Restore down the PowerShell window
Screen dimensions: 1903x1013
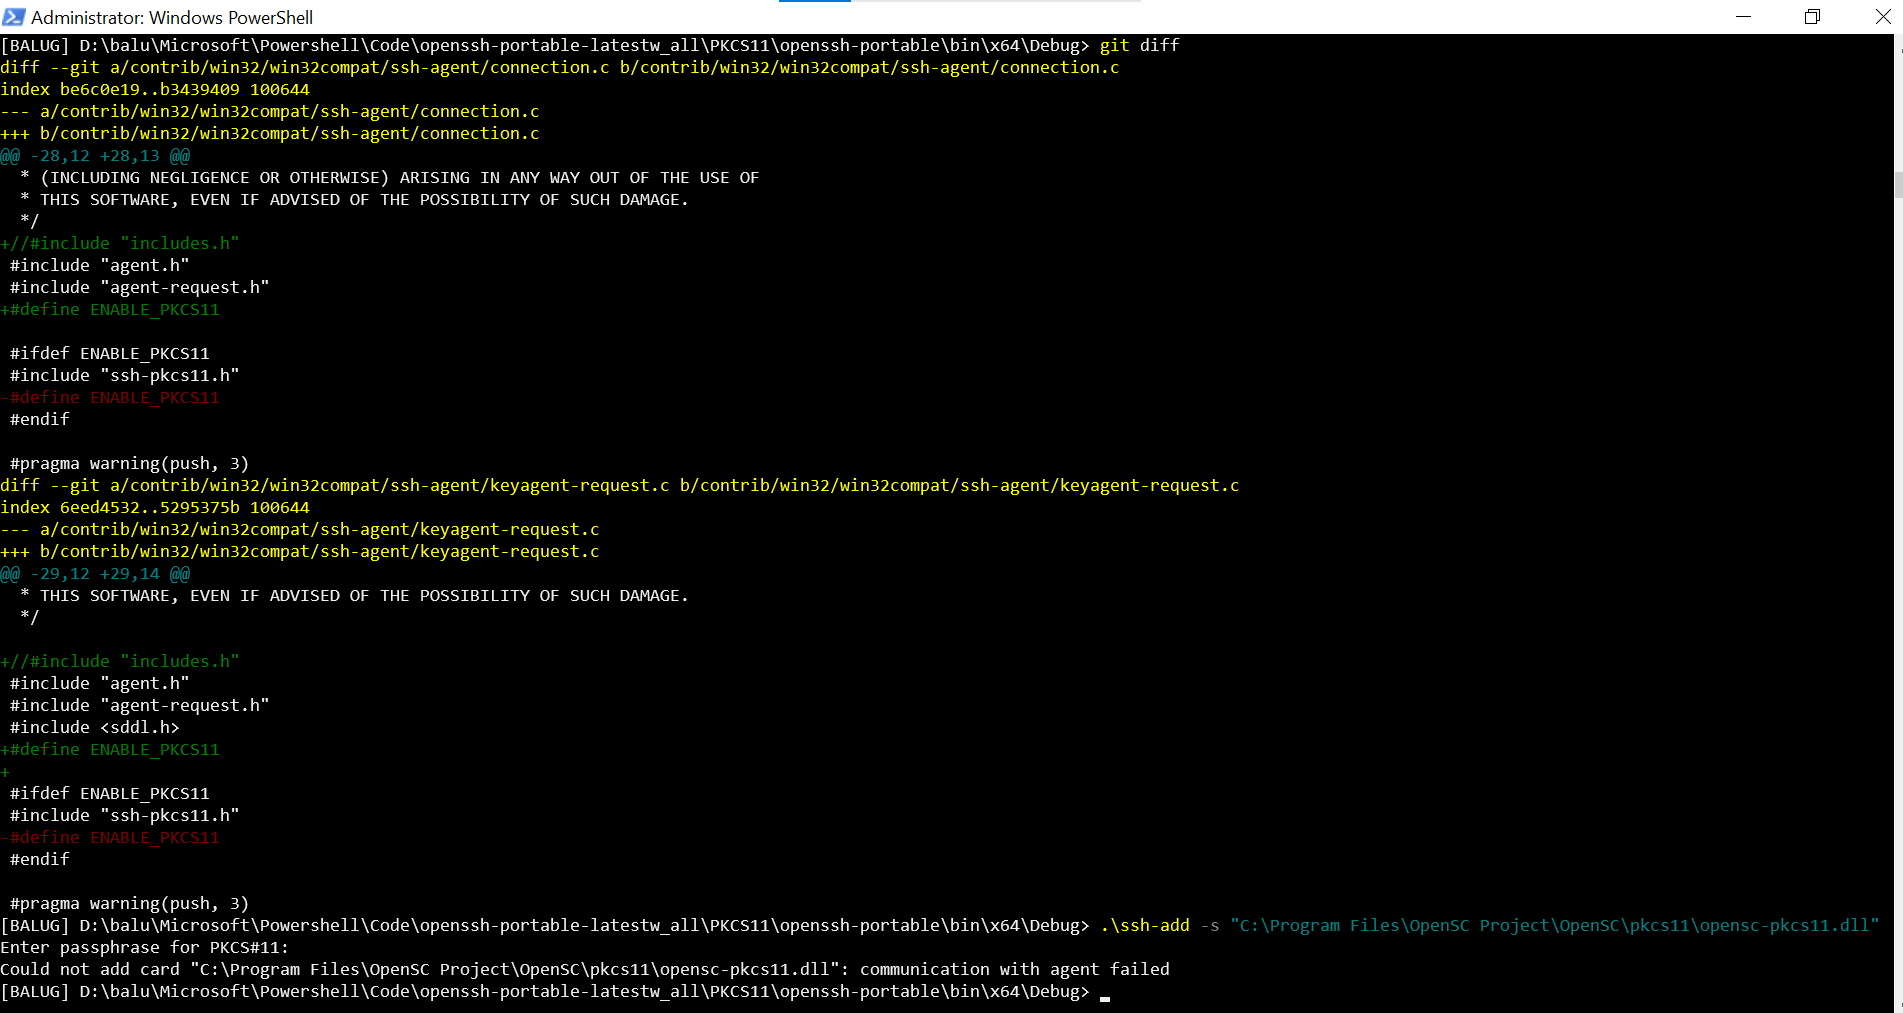(x=1812, y=17)
